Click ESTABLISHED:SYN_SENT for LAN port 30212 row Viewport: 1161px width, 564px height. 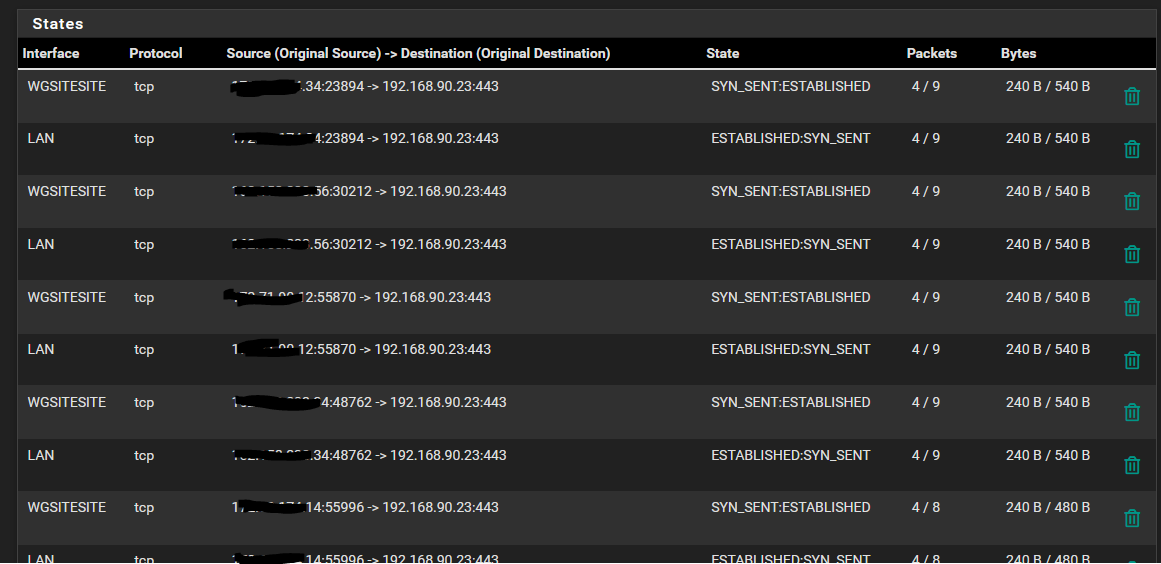pyautogui.click(x=791, y=244)
